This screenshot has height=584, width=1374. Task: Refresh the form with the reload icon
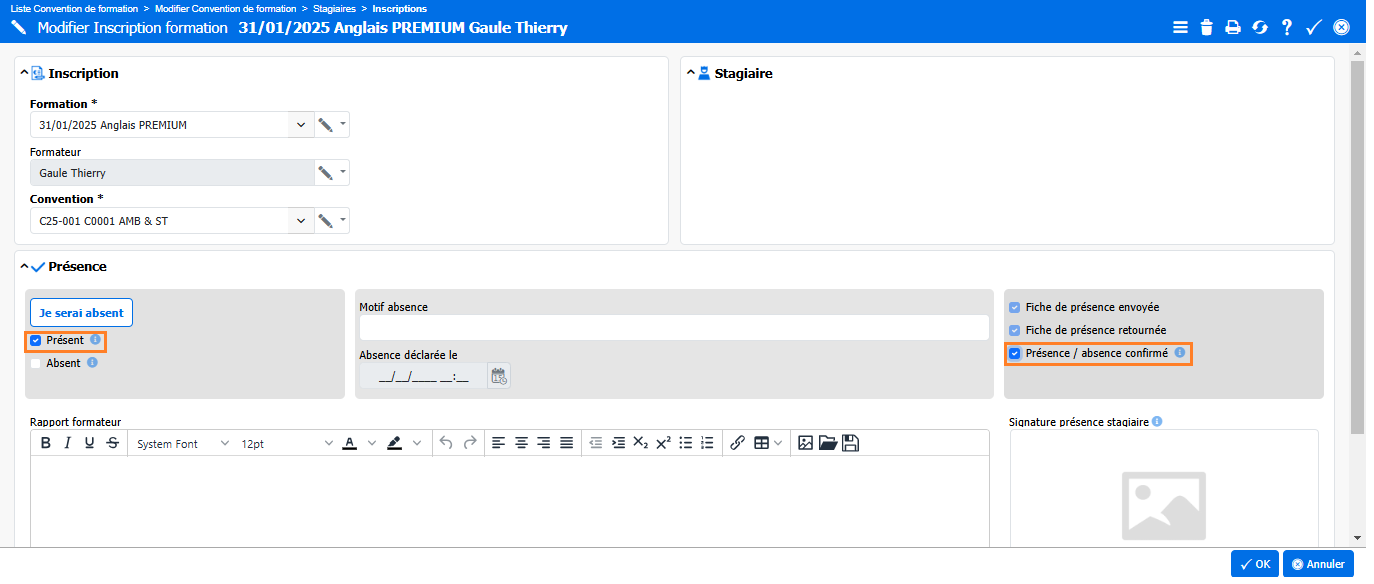click(x=1260, y=28)
